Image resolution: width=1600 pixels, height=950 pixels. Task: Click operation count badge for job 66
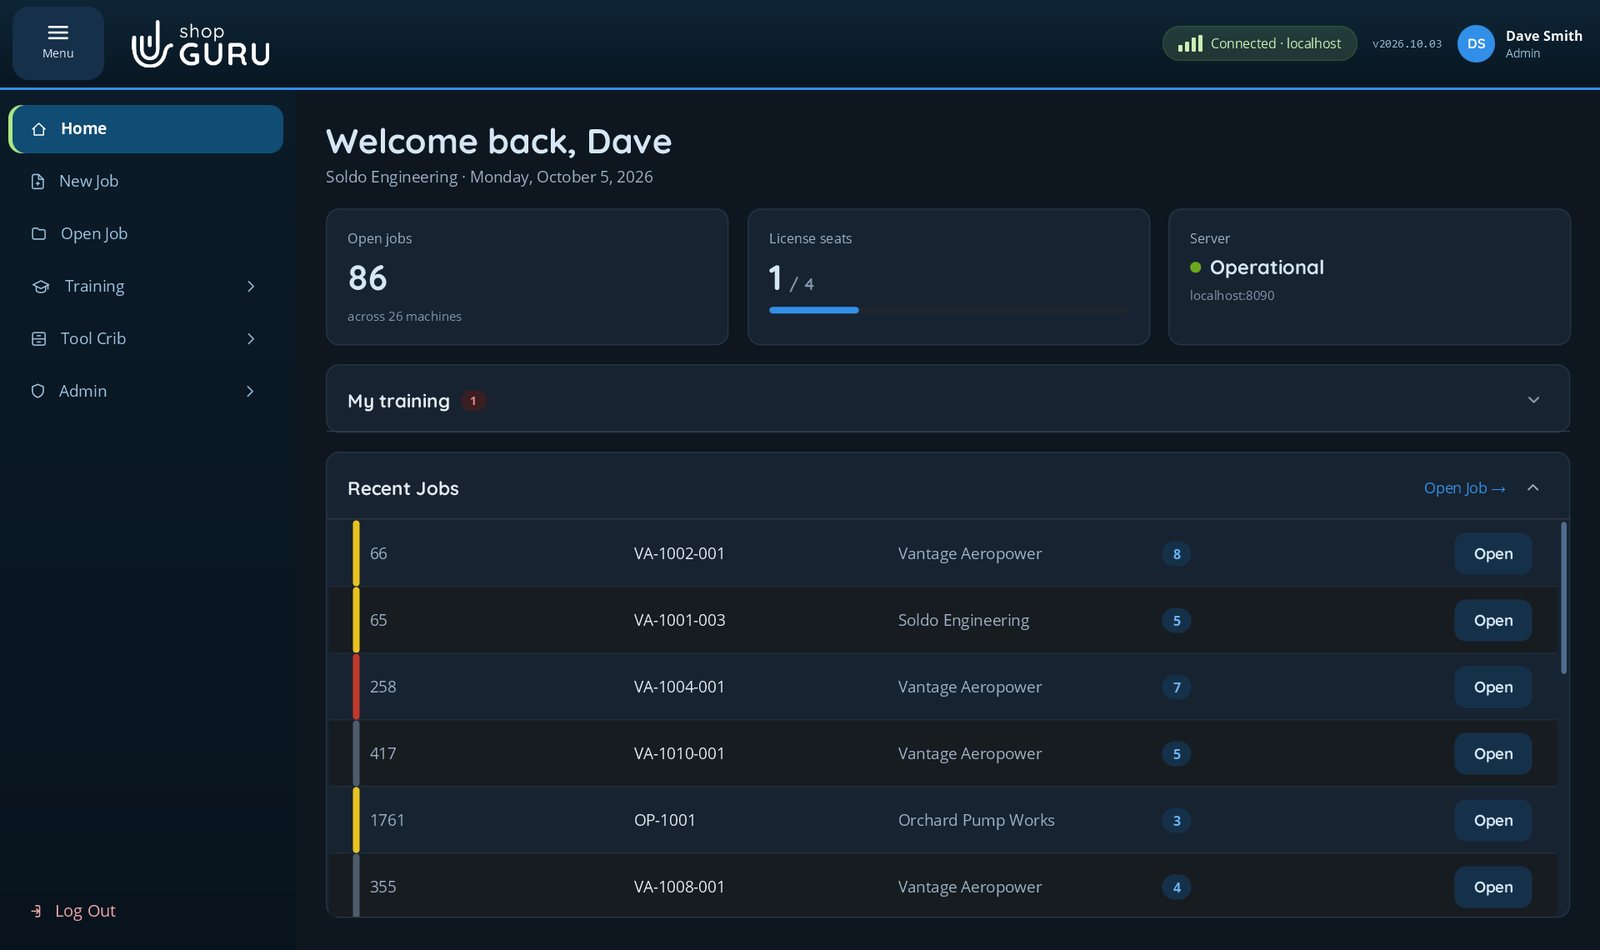pos(1176,554)
